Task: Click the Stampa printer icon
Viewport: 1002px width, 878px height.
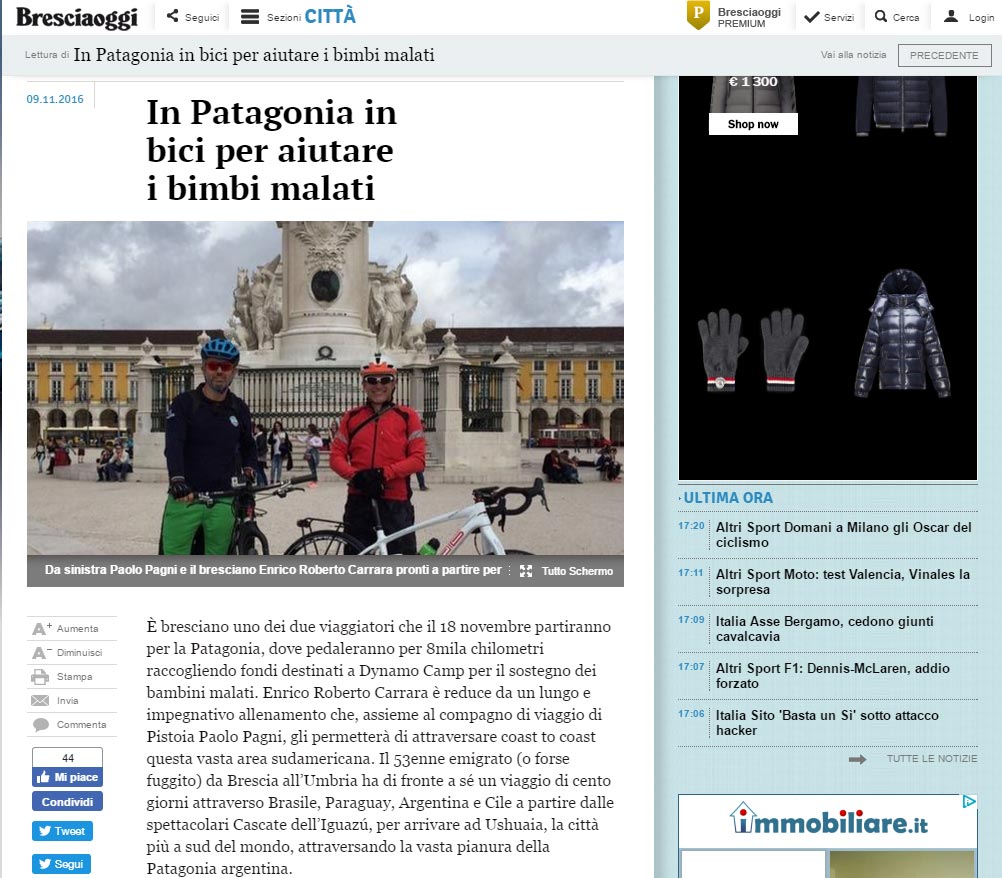Action: coord(40,676)
